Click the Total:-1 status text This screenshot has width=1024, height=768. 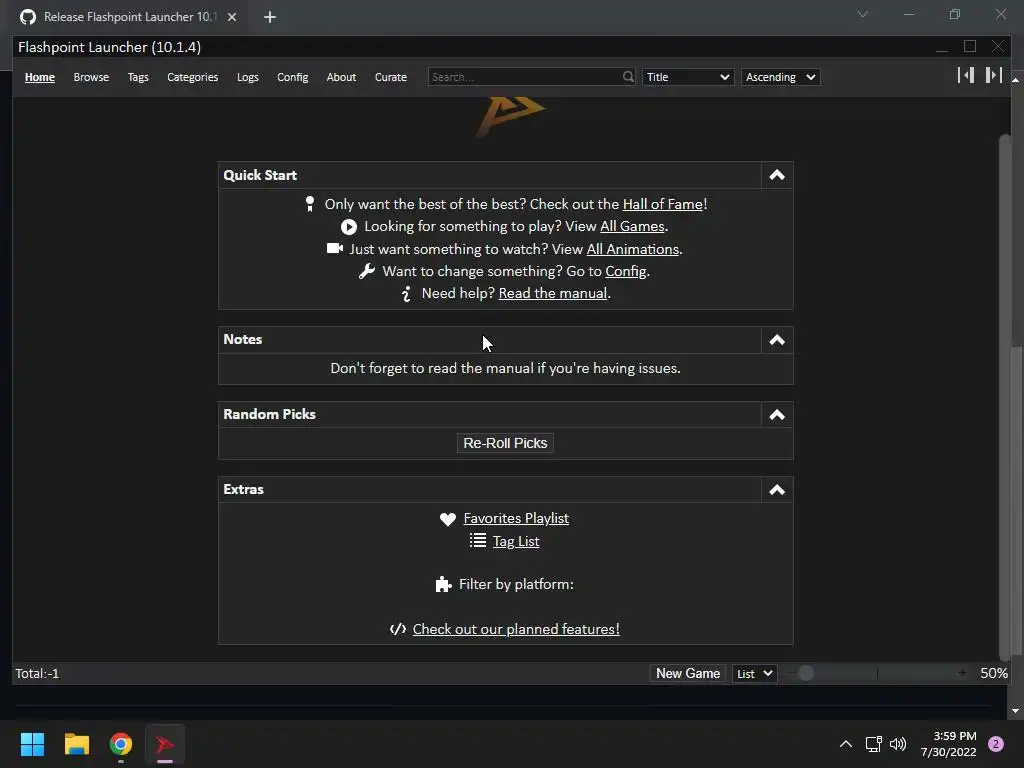coord(37,673)
